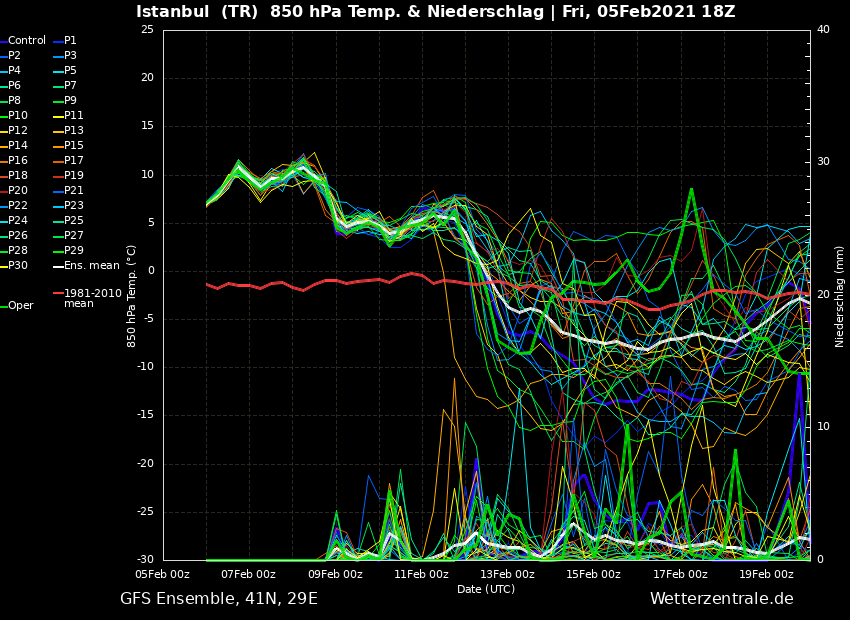Select the 'P19' legend entry
The height and width of the screenshot is (620, 850).
click(x=68, y=176)
